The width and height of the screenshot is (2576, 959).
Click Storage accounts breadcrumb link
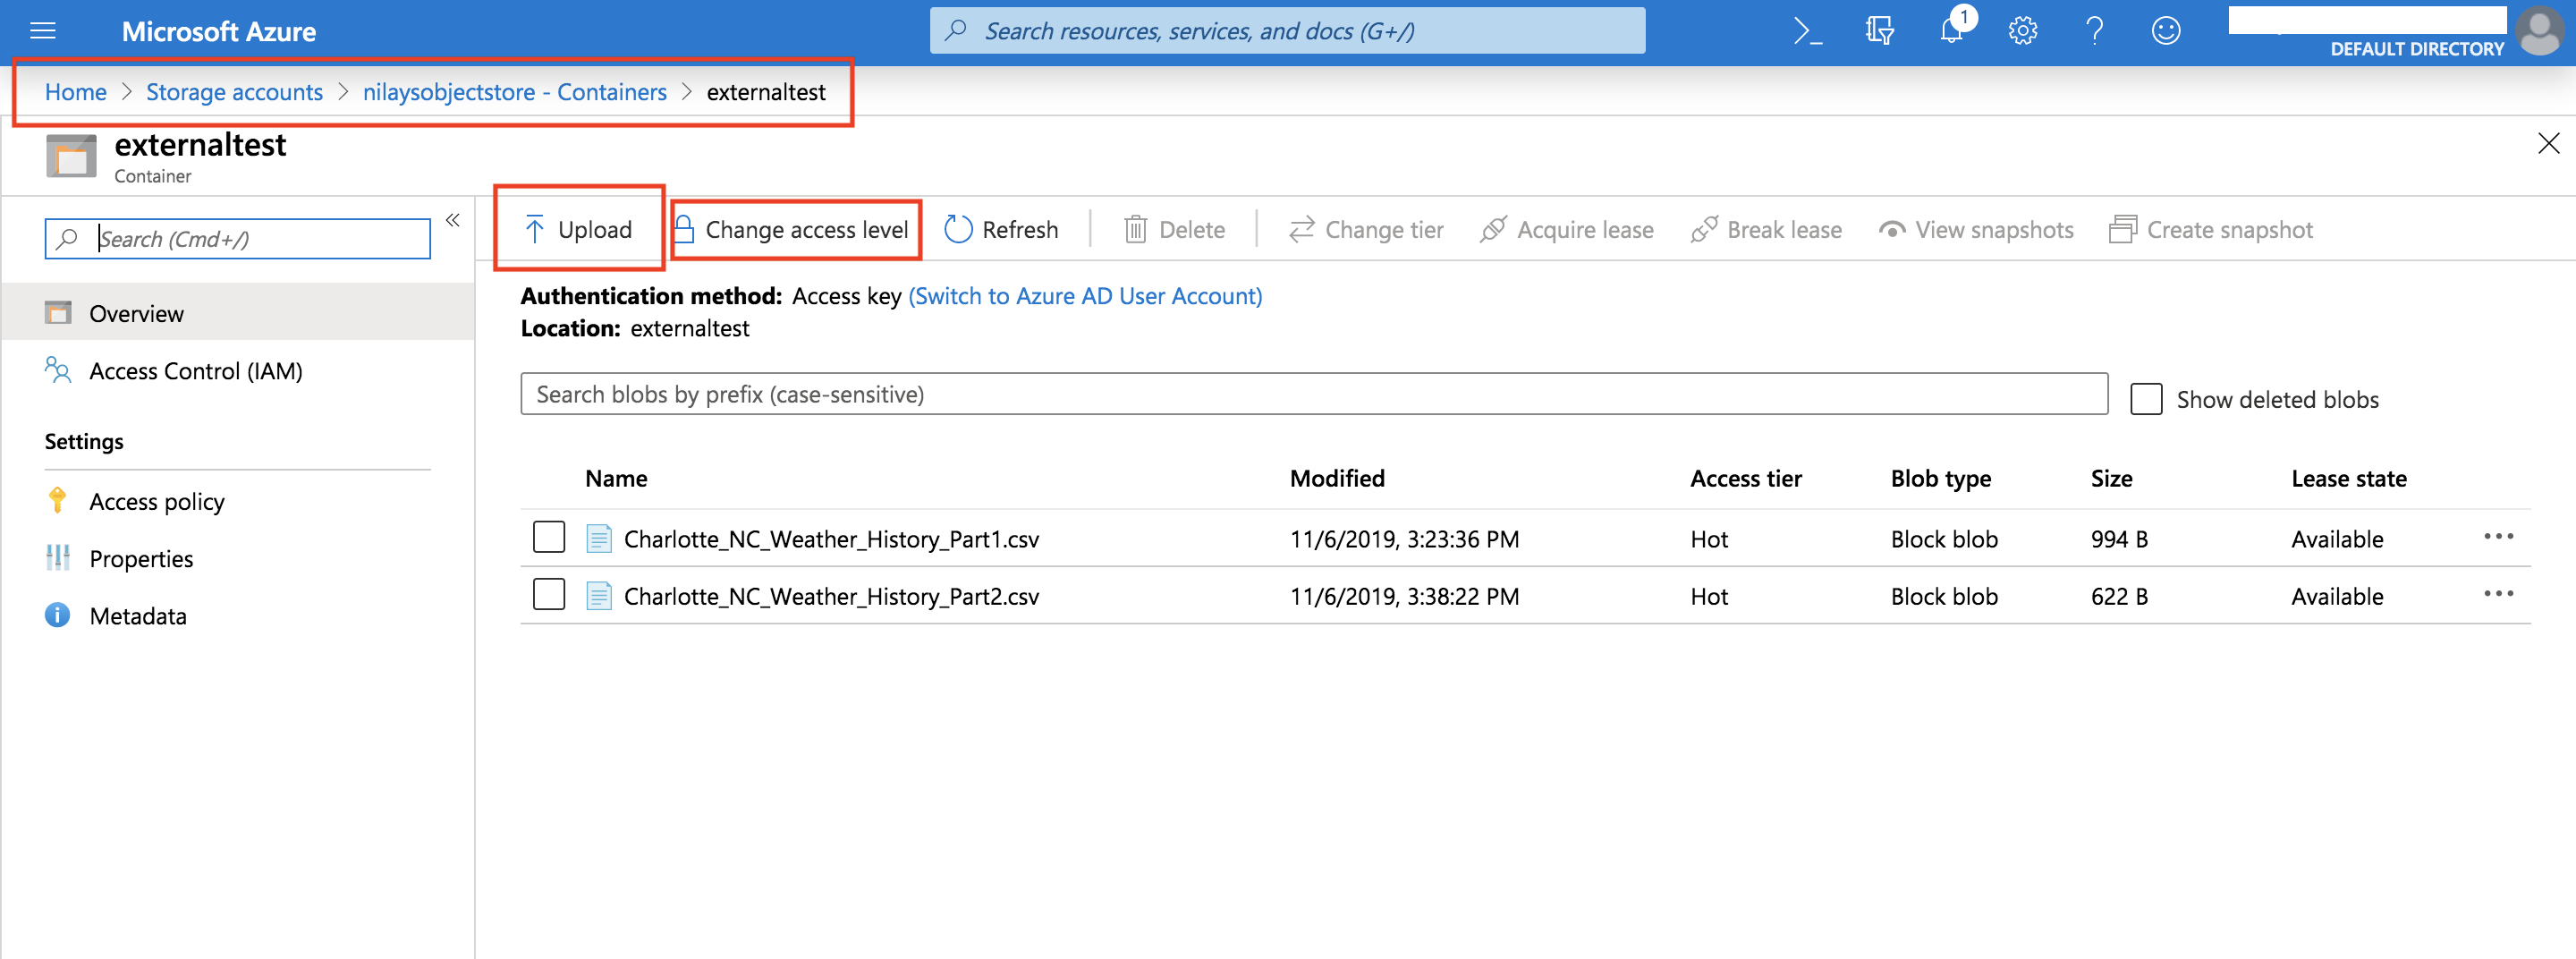(x=234, y=92)
